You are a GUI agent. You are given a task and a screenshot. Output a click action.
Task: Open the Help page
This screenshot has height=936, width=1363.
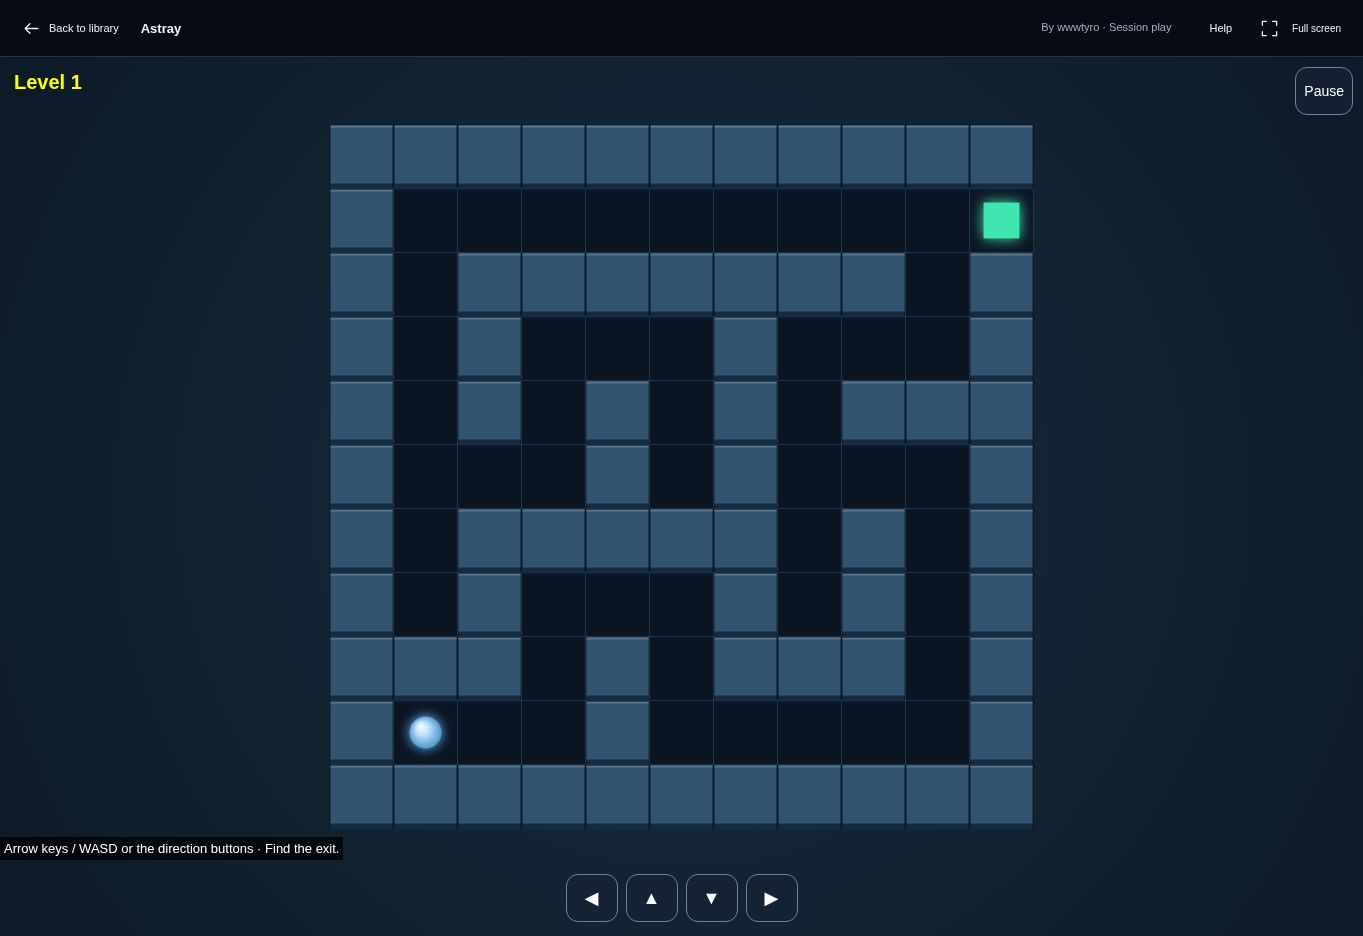(x=1220, y=28)
